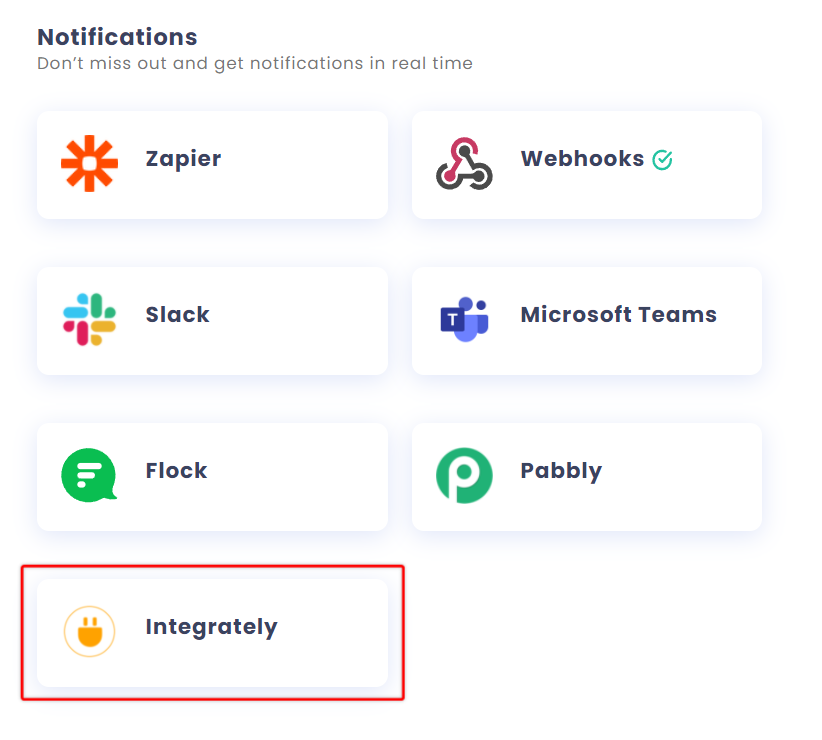This screenshot has height=740, width=822.
Task: Click the 'Don't miss out' subtitle text
Action: [x=255, y=63]
